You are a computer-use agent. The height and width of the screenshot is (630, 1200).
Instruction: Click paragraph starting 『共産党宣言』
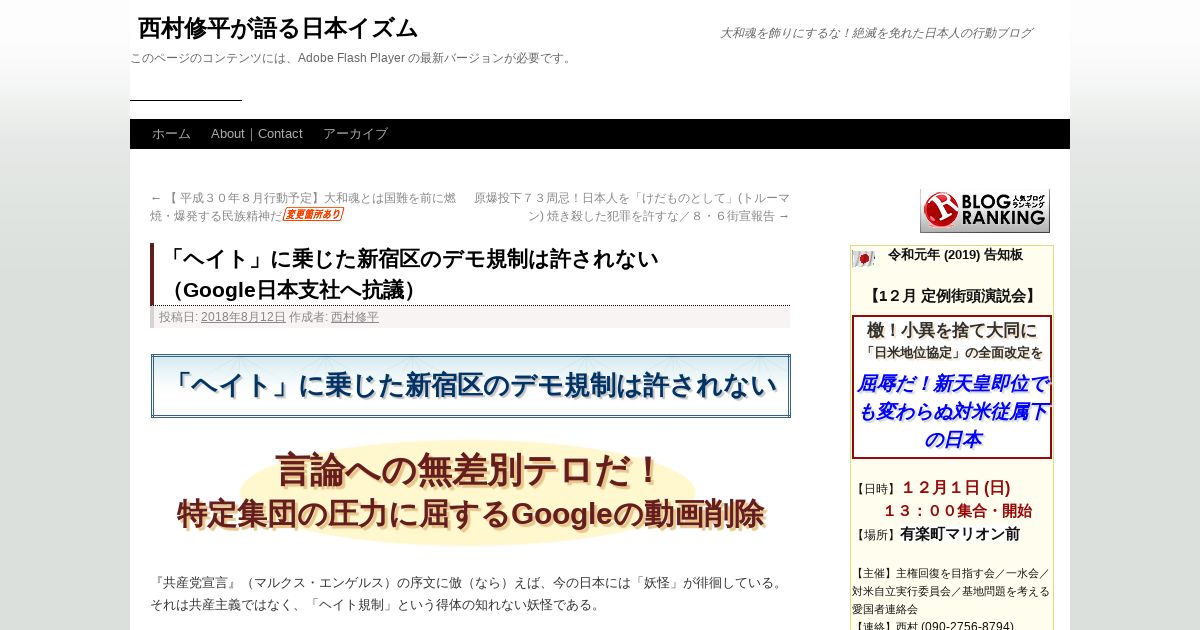[x=468, y=594]
